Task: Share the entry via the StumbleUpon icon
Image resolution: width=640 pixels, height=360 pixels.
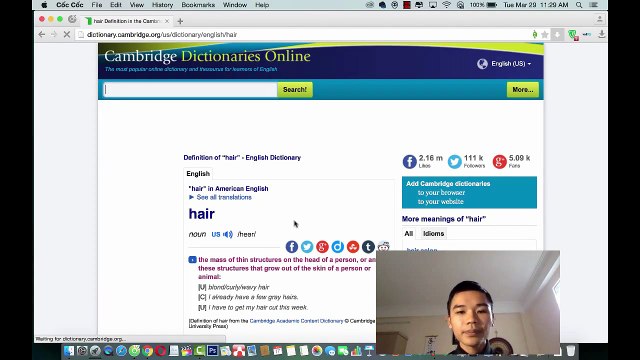Action: coord(353,247)
